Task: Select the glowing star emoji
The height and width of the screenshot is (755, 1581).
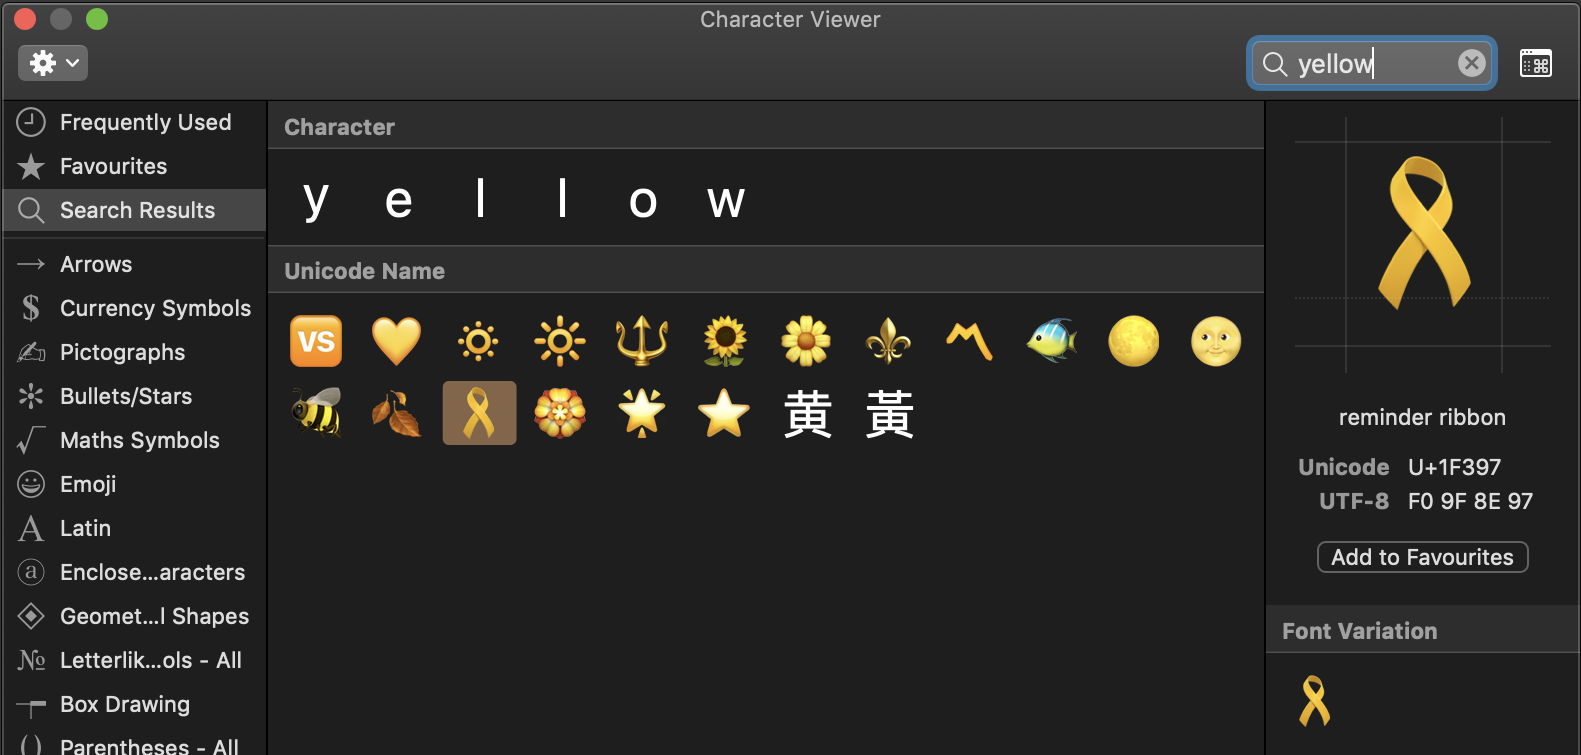Action: point(642,413)
